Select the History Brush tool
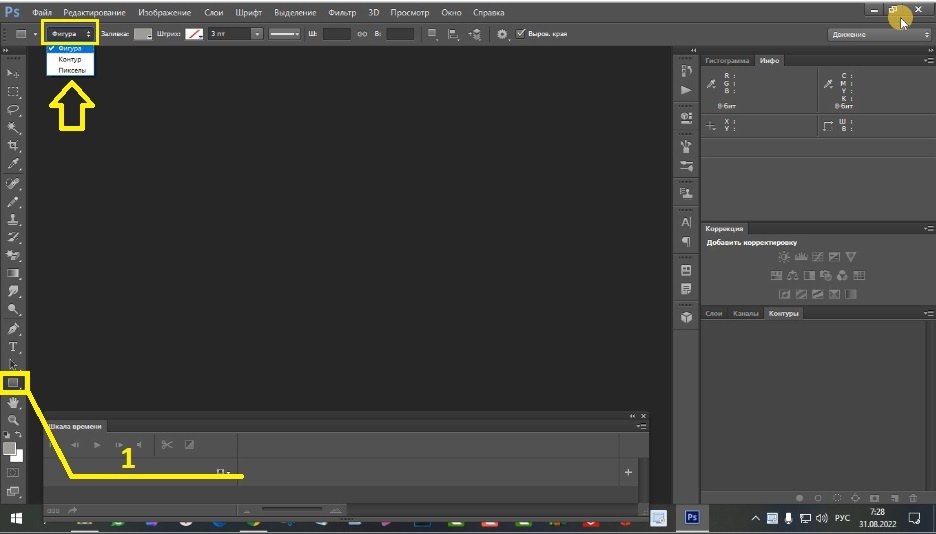 13,237
